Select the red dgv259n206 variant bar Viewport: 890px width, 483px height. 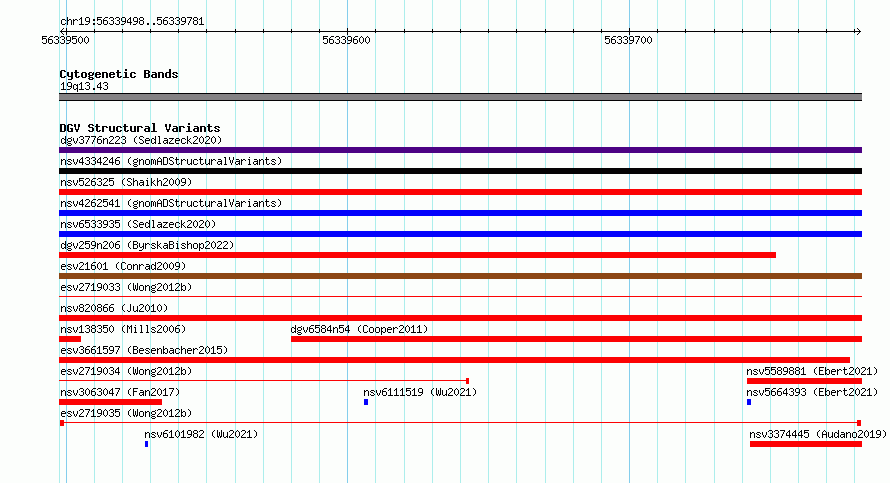point(417,255)
